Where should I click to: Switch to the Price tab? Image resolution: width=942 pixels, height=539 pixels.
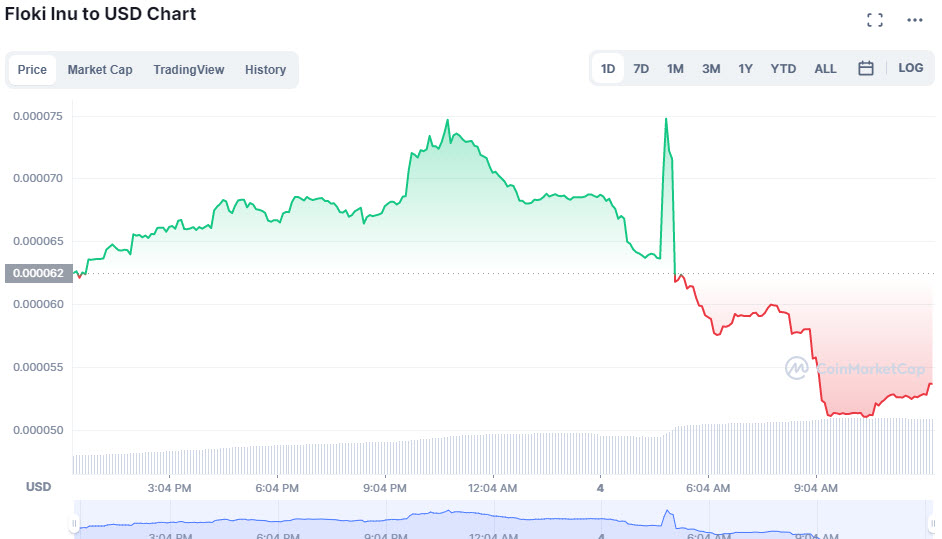pos(32,70)
